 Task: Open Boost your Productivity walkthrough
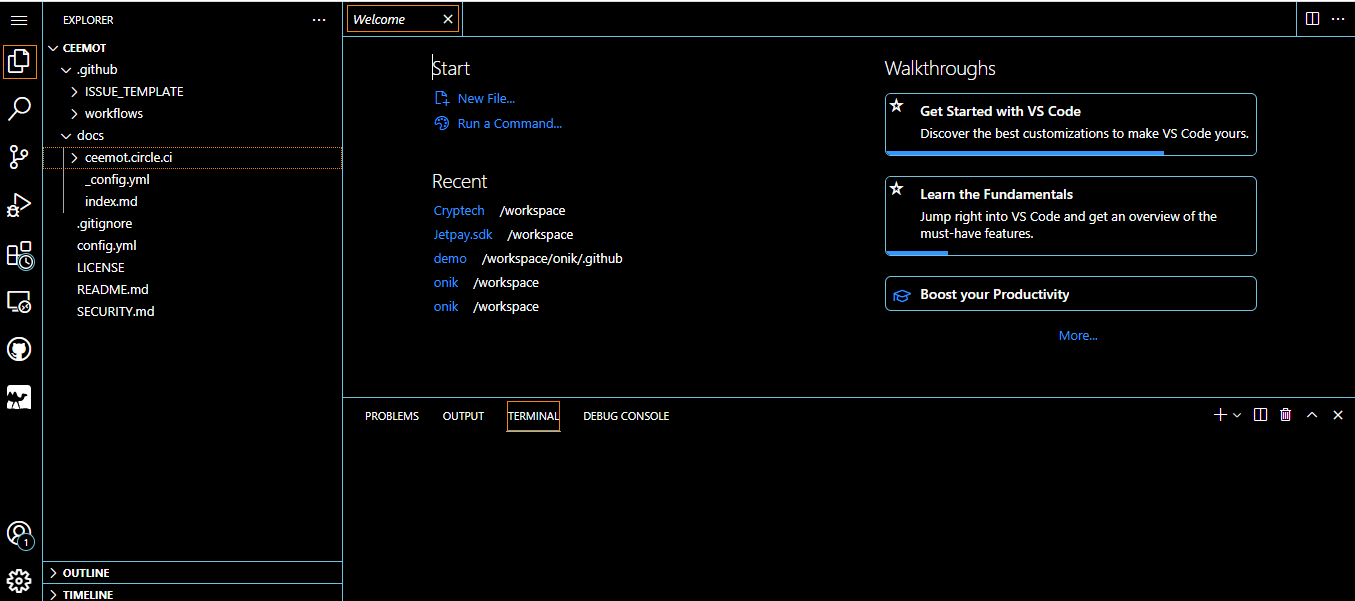[1071, 294]
